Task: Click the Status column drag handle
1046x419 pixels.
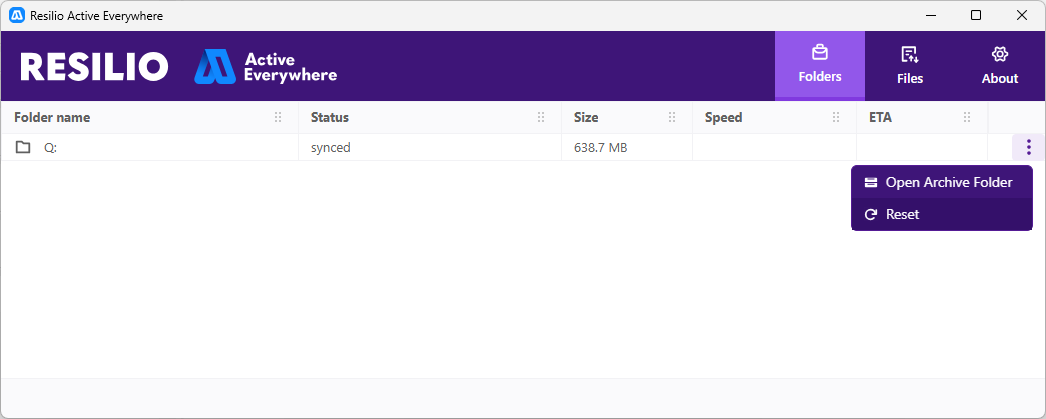Action: 541,117
